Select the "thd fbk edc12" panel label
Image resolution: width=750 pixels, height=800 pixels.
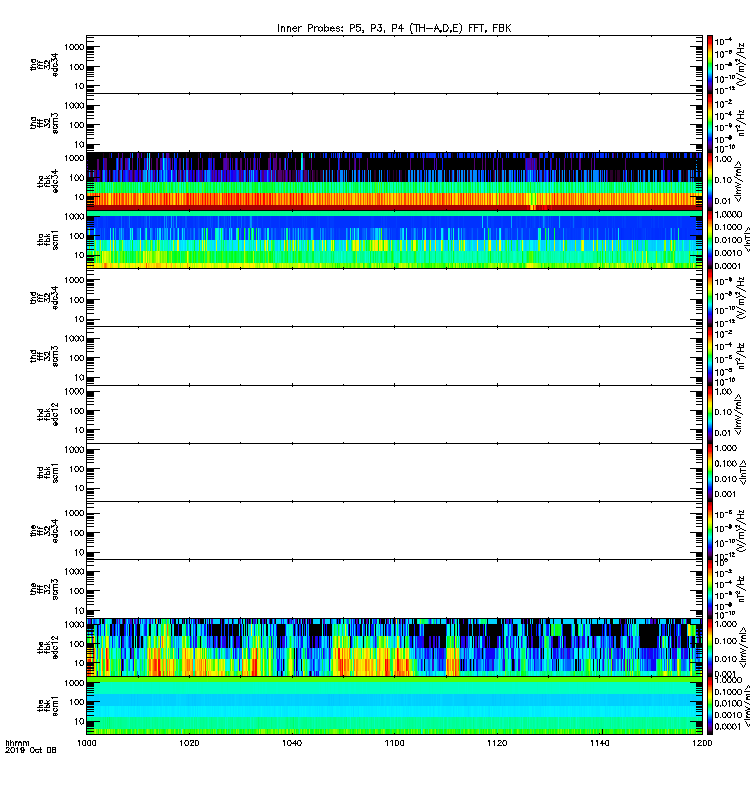point(48,414)
